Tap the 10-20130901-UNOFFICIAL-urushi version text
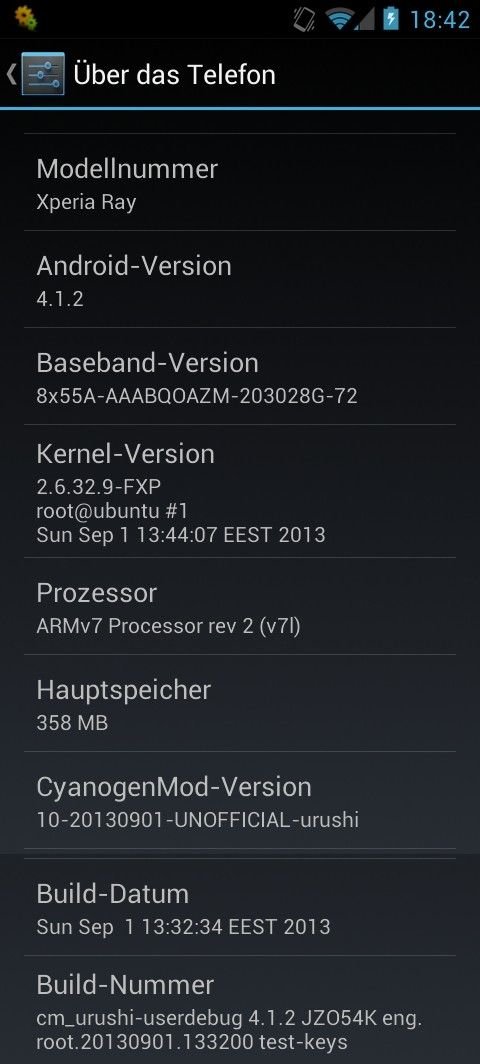Screen dimensions: 480x1064 (198, 820)
